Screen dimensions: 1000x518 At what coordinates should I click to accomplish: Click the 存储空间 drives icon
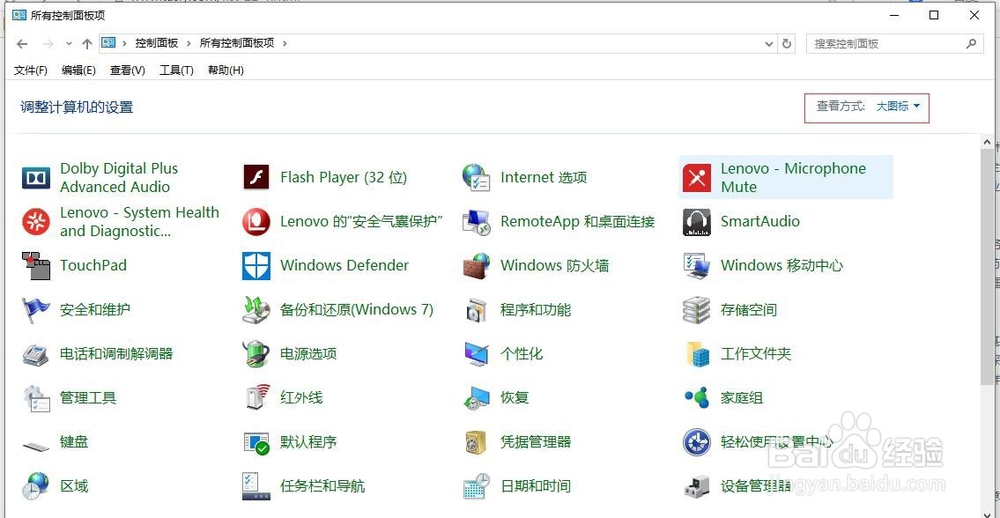(x=696, y=310)
